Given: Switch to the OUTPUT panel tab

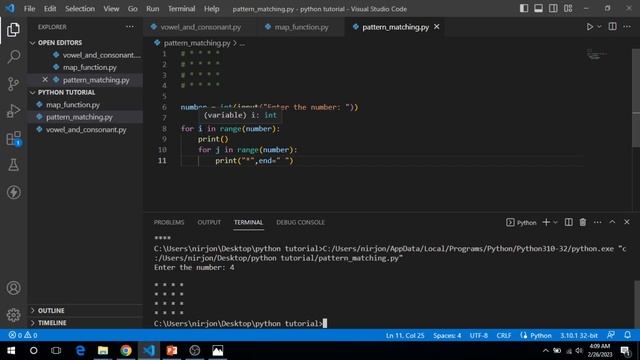Looking at the screenshot, I should [209, 222].
